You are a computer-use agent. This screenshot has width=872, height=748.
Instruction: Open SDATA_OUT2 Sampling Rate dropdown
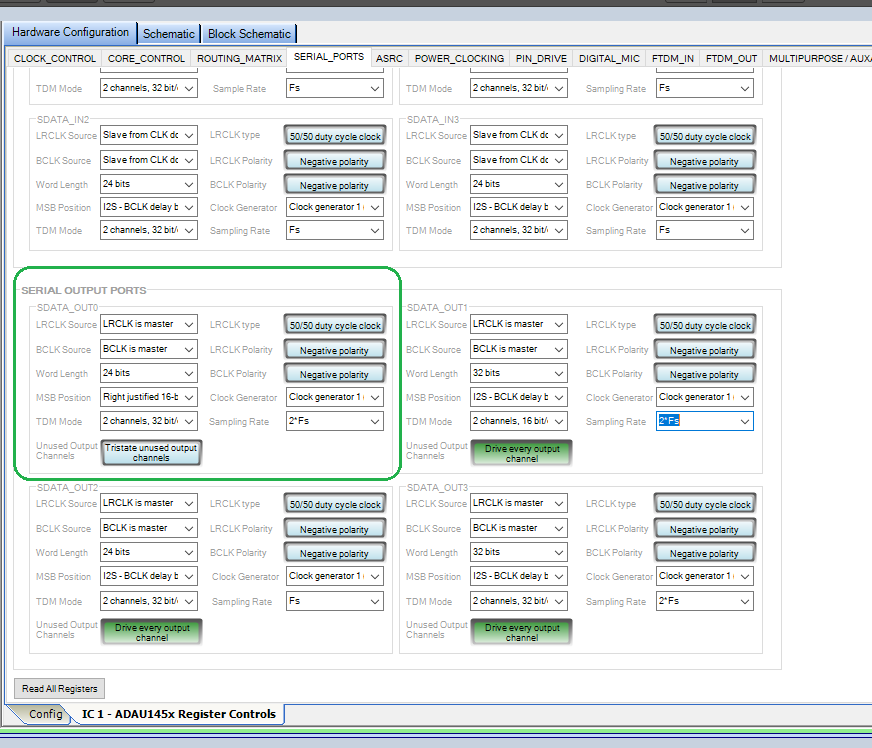click(x=335, y=601)
